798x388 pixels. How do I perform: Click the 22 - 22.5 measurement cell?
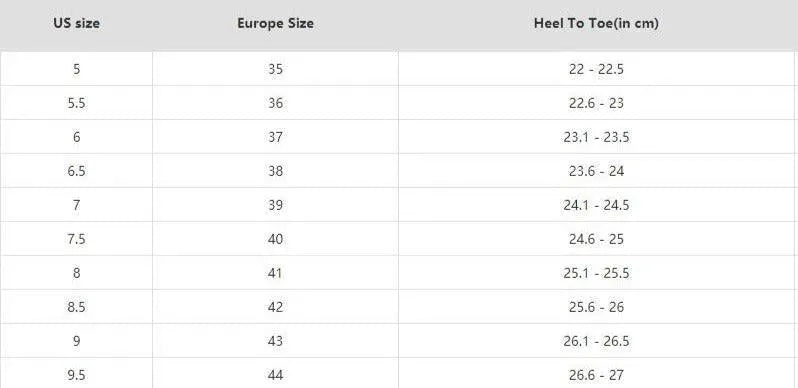(596, 69)
